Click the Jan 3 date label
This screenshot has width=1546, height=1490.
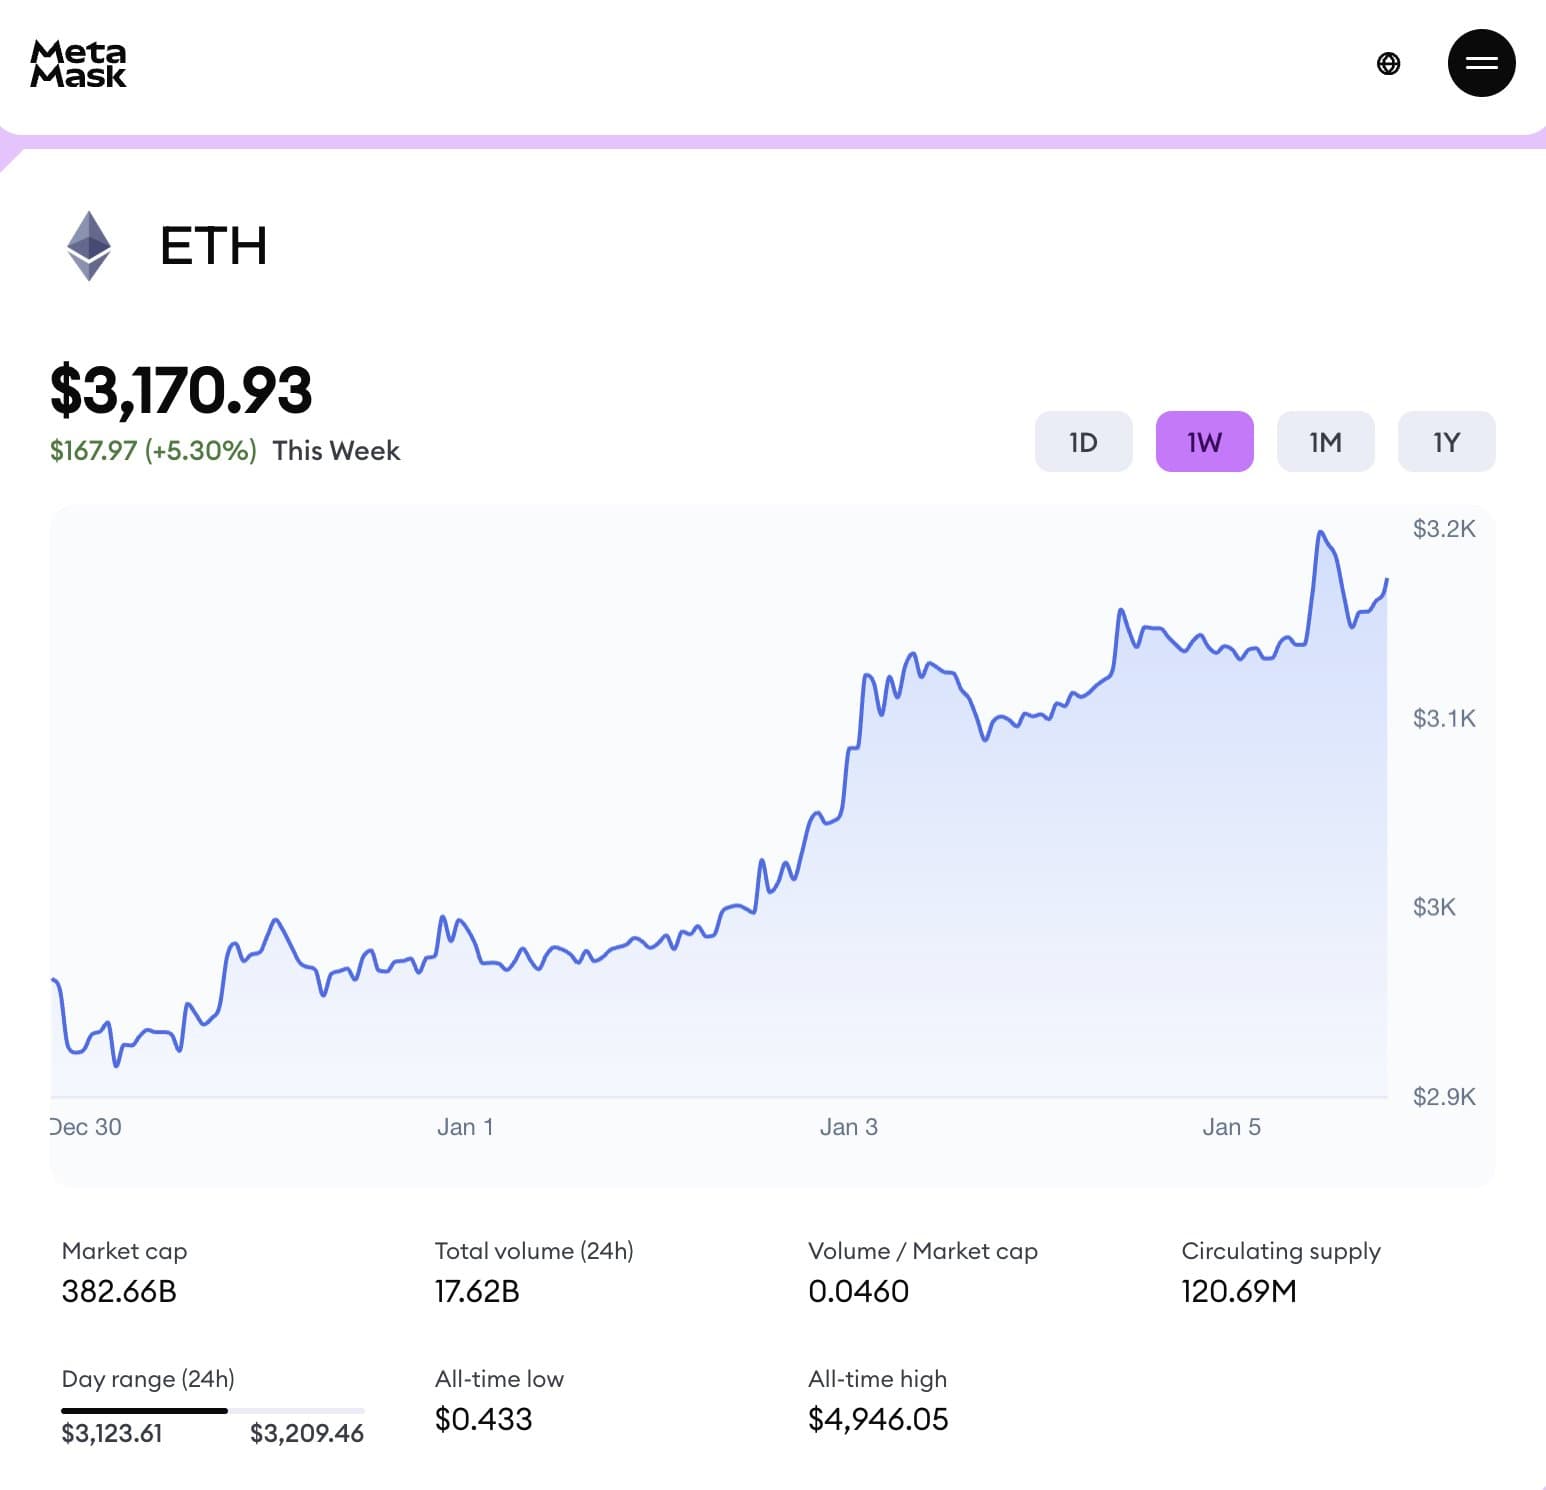(848, 1127)
